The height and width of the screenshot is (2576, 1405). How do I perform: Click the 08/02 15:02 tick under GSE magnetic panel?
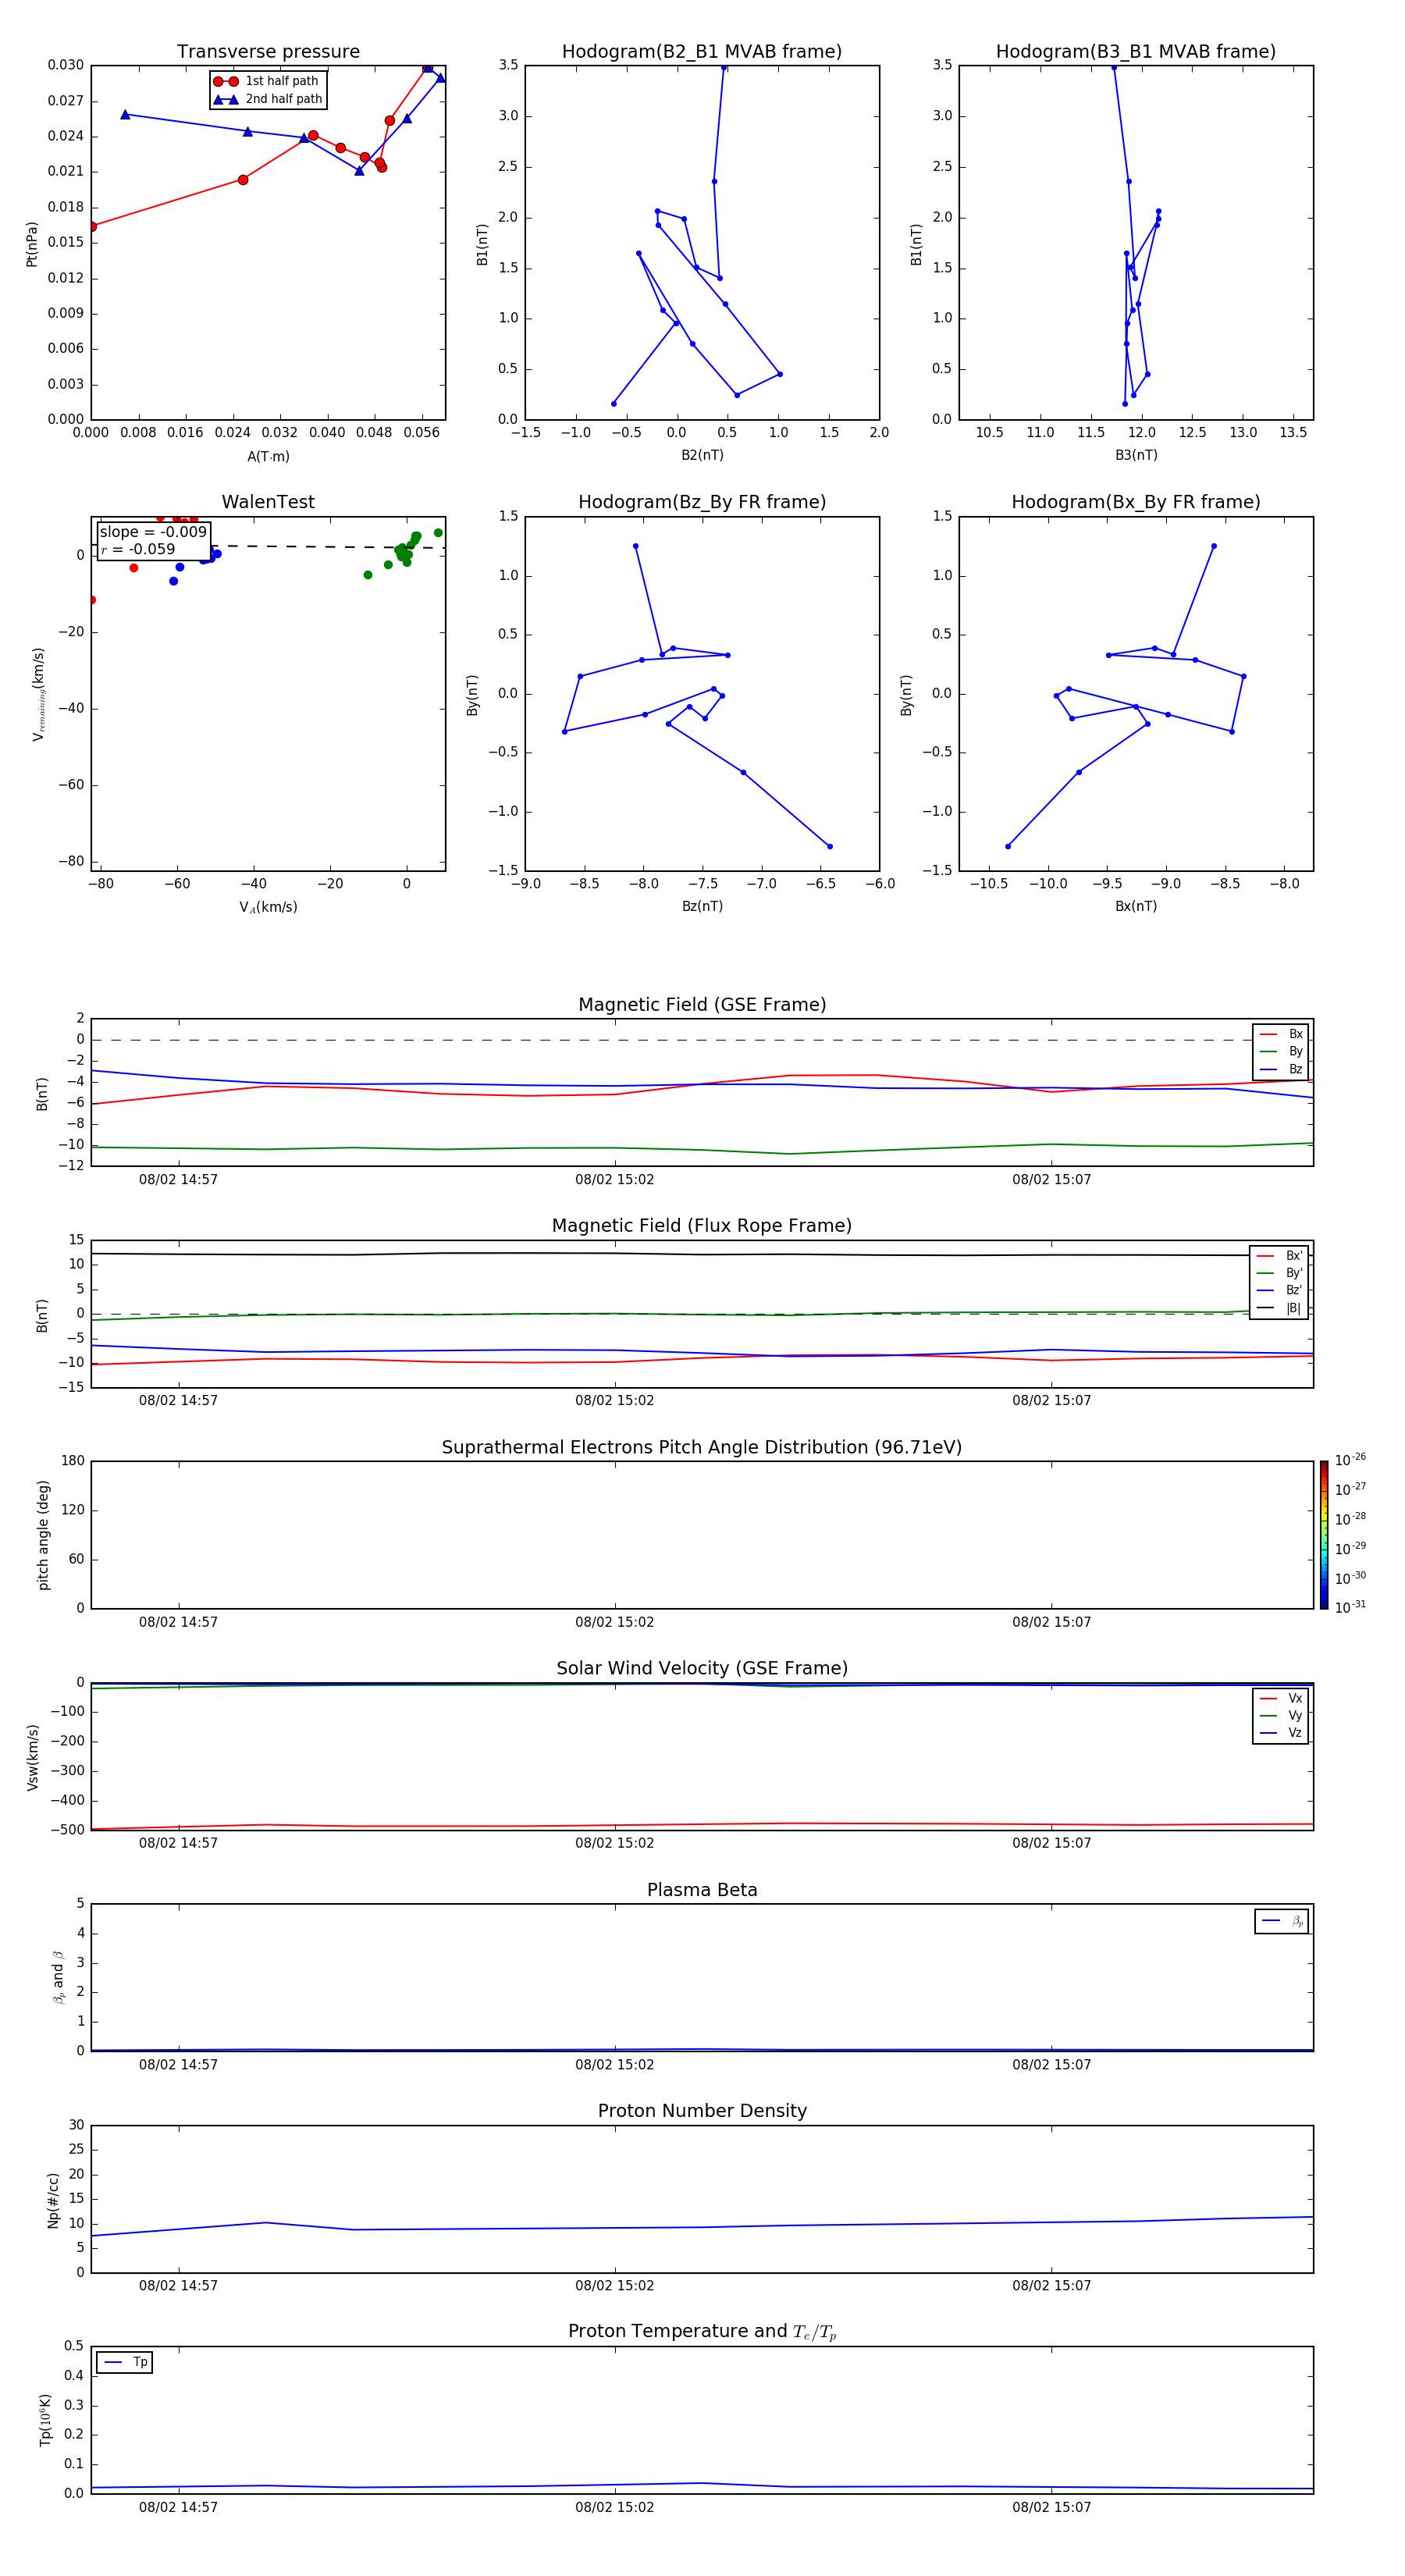click(614, 1180)
